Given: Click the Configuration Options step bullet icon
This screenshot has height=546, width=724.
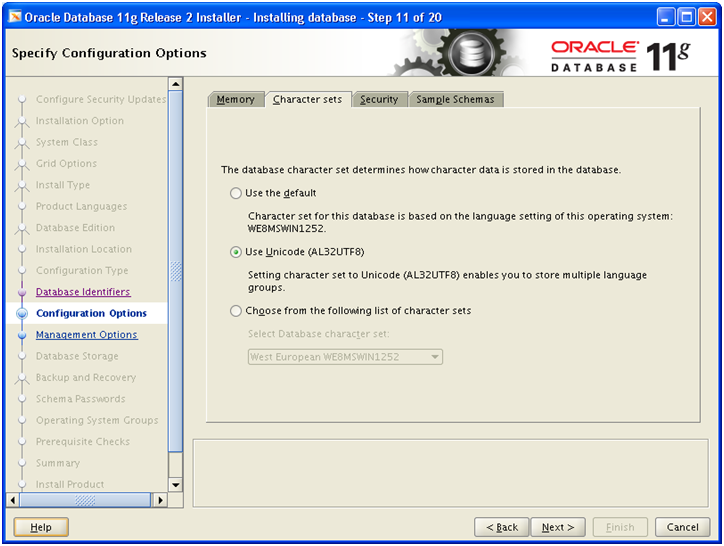Looking at the screenshot, I should (x=22, y=313).
